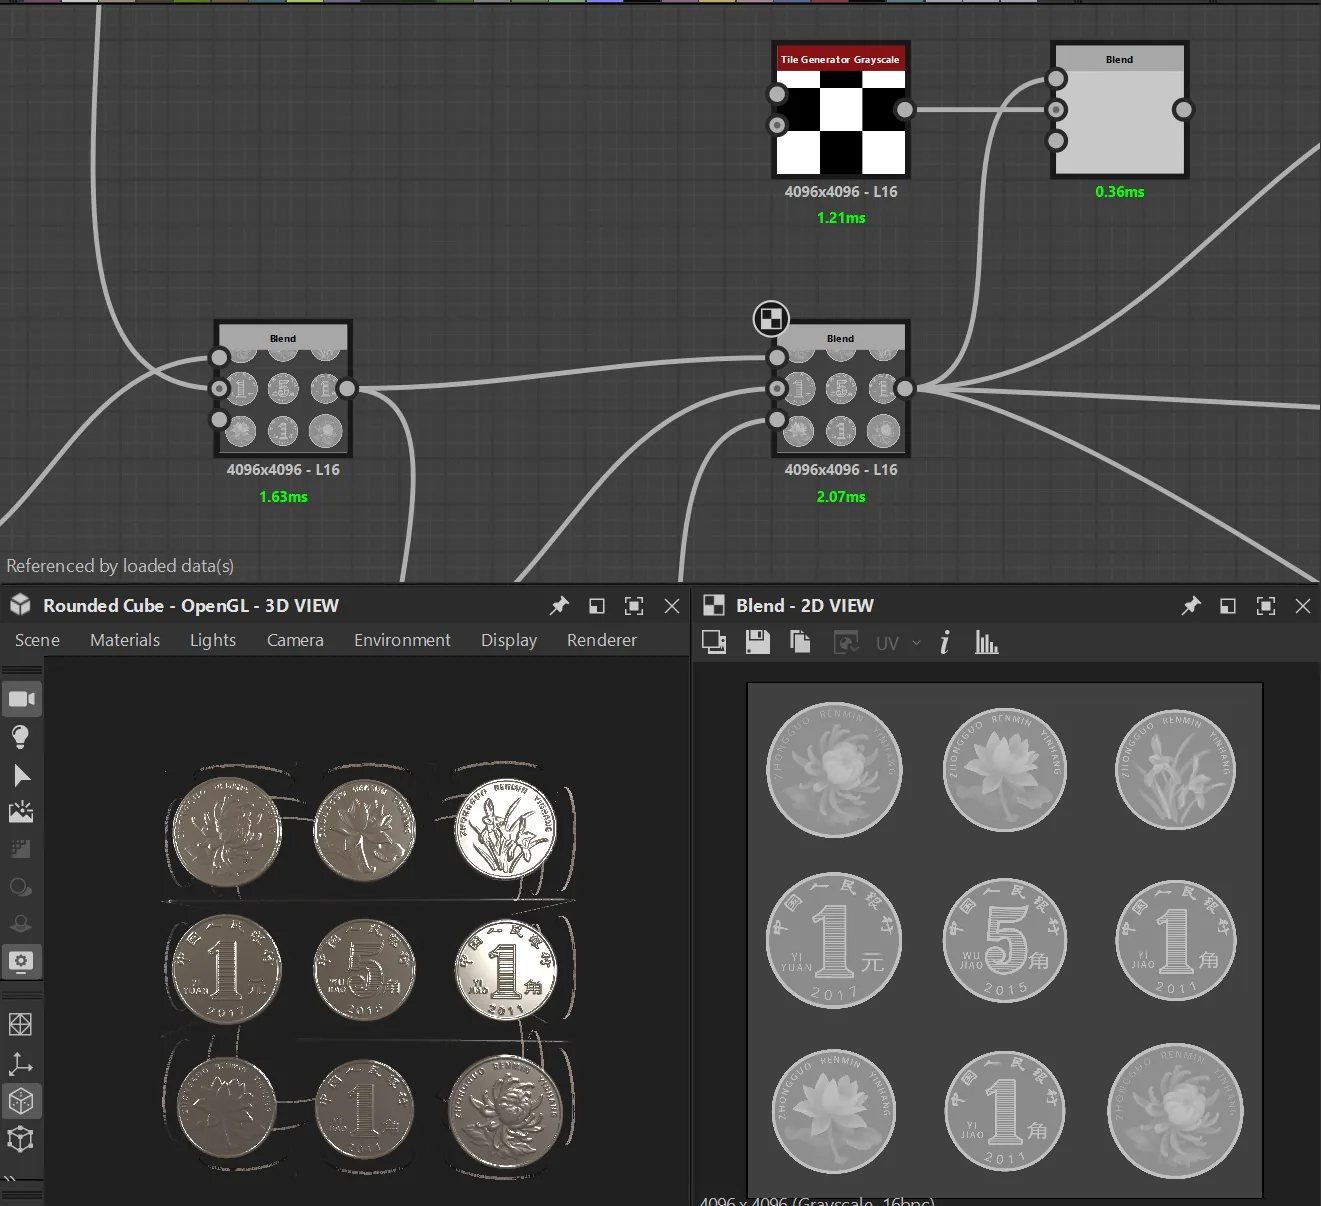Close the 3D VIEW panel
Image resolution: width=1321 pixels, height=1206 pixels.
(x=672, y=606)
